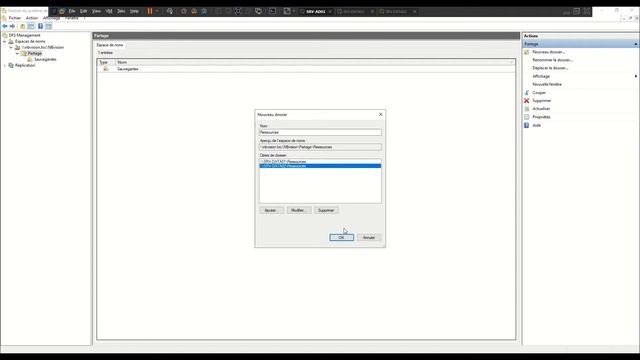Viewport: 640px width, 360px height.
Task: Select the highlighted SRV-DATA02 Ressources target
Action: (320, 166)
